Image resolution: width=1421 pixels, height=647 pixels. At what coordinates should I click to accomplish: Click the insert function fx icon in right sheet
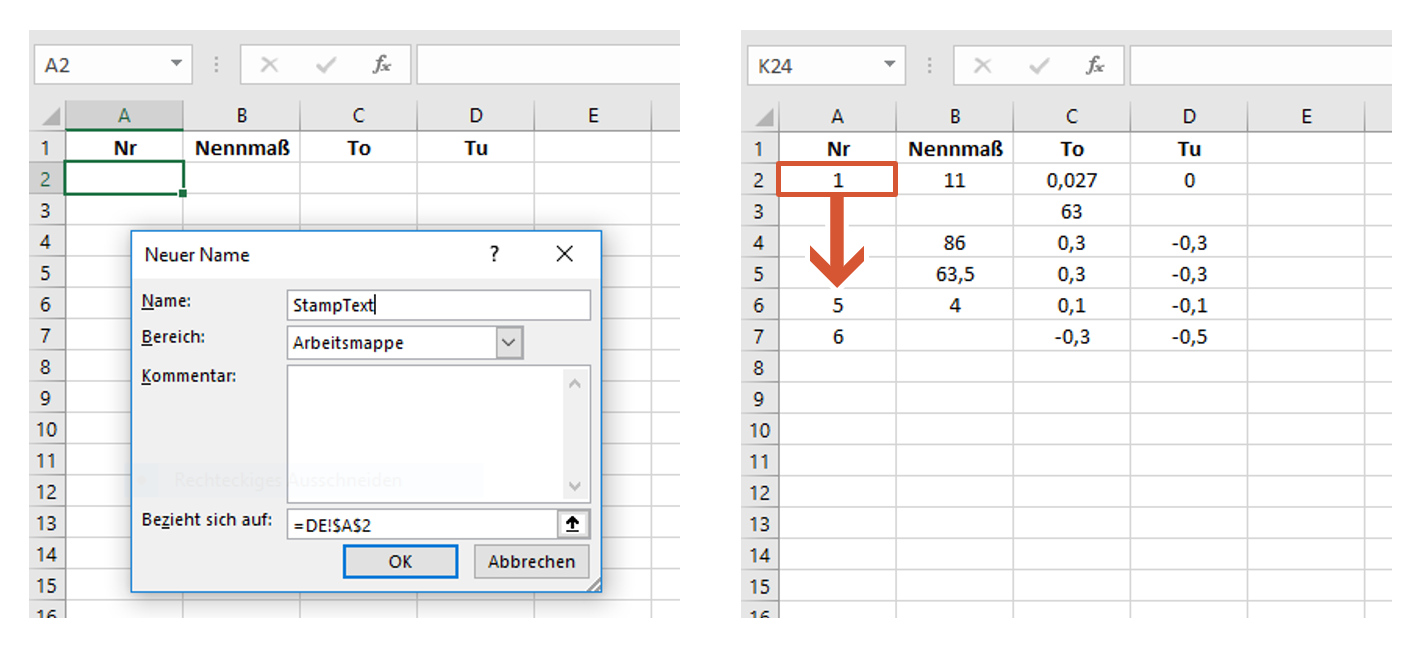1095,65
